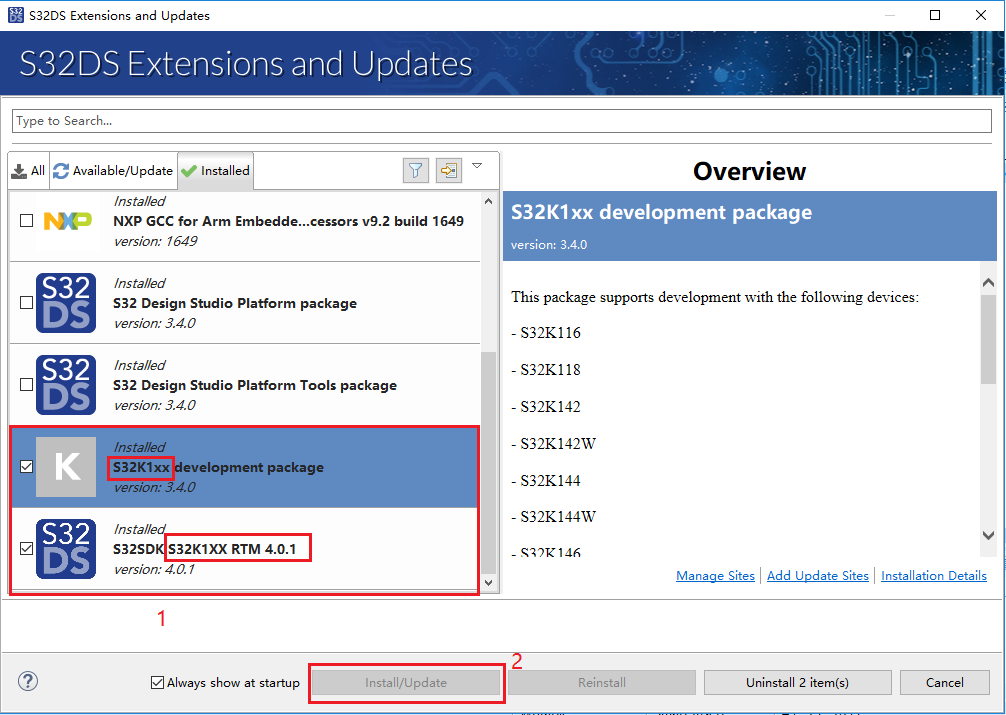Click S32DS logo of S32SDK RTM 4.0.1

66,549
